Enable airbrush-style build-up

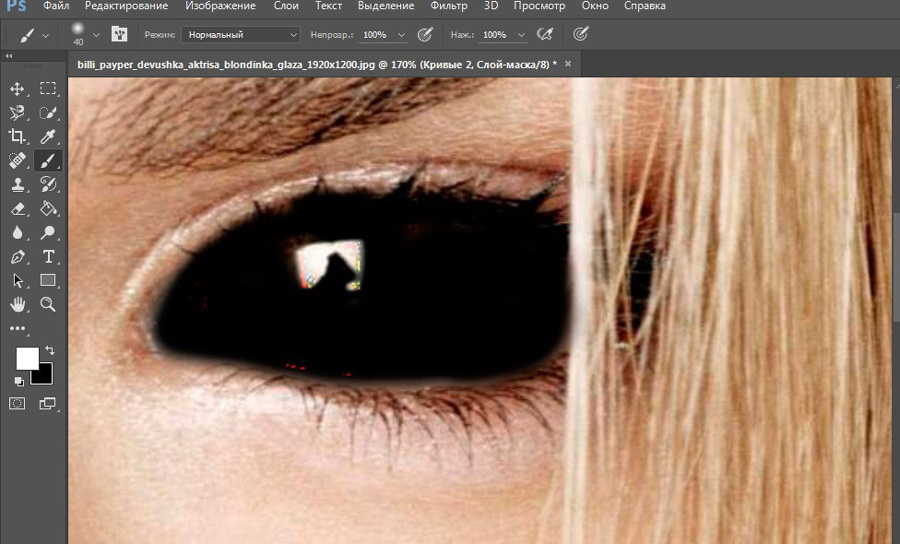[545, 35]
